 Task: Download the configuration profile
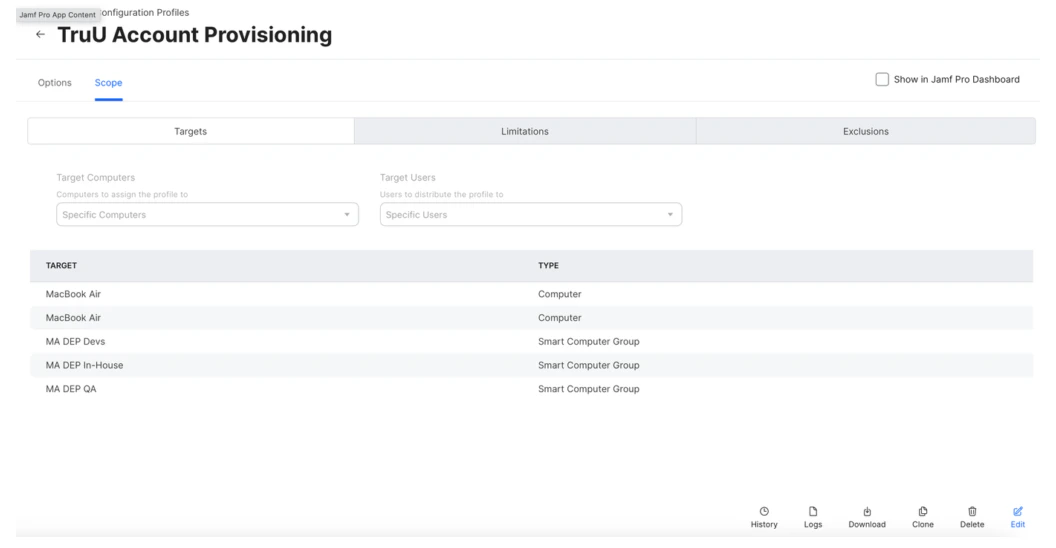867,517
